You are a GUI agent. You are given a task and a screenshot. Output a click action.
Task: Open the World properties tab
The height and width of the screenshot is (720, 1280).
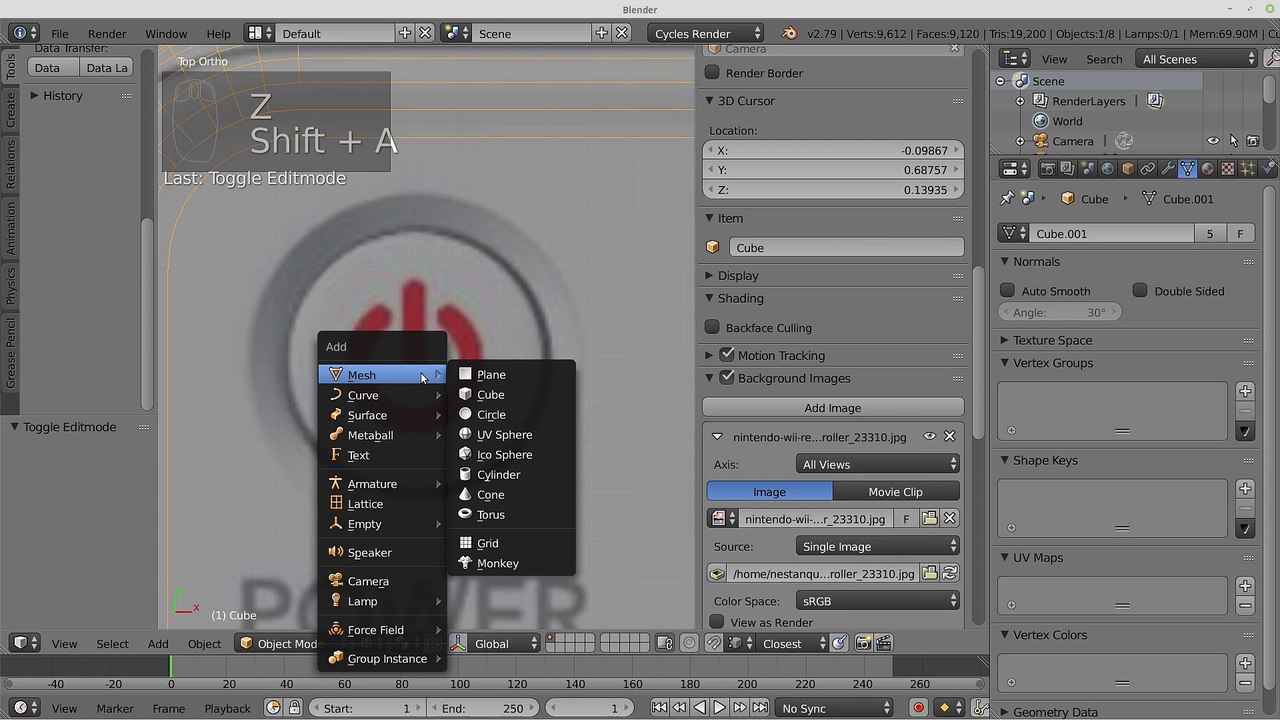pos(1107,169)
